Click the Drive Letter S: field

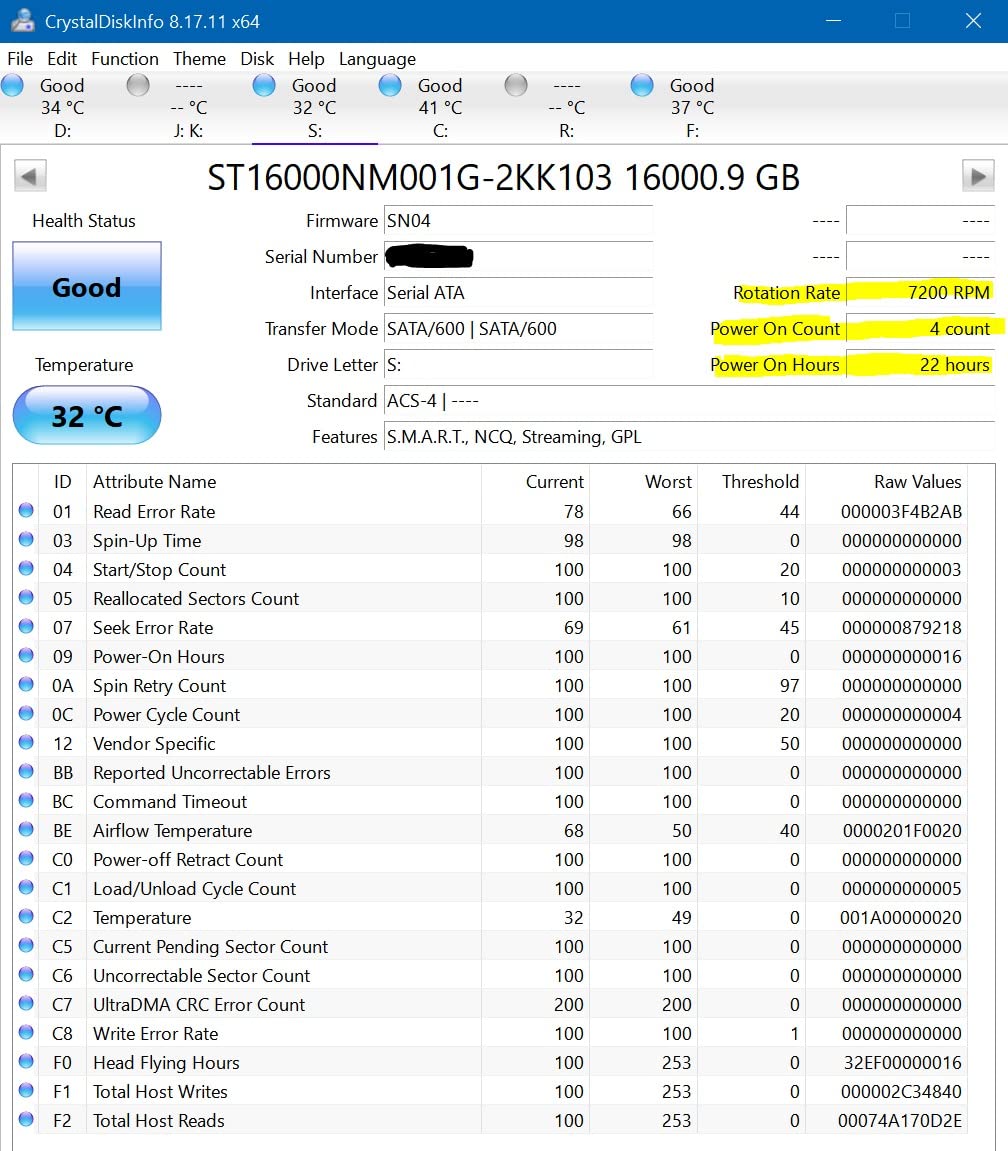pos(518,365)
